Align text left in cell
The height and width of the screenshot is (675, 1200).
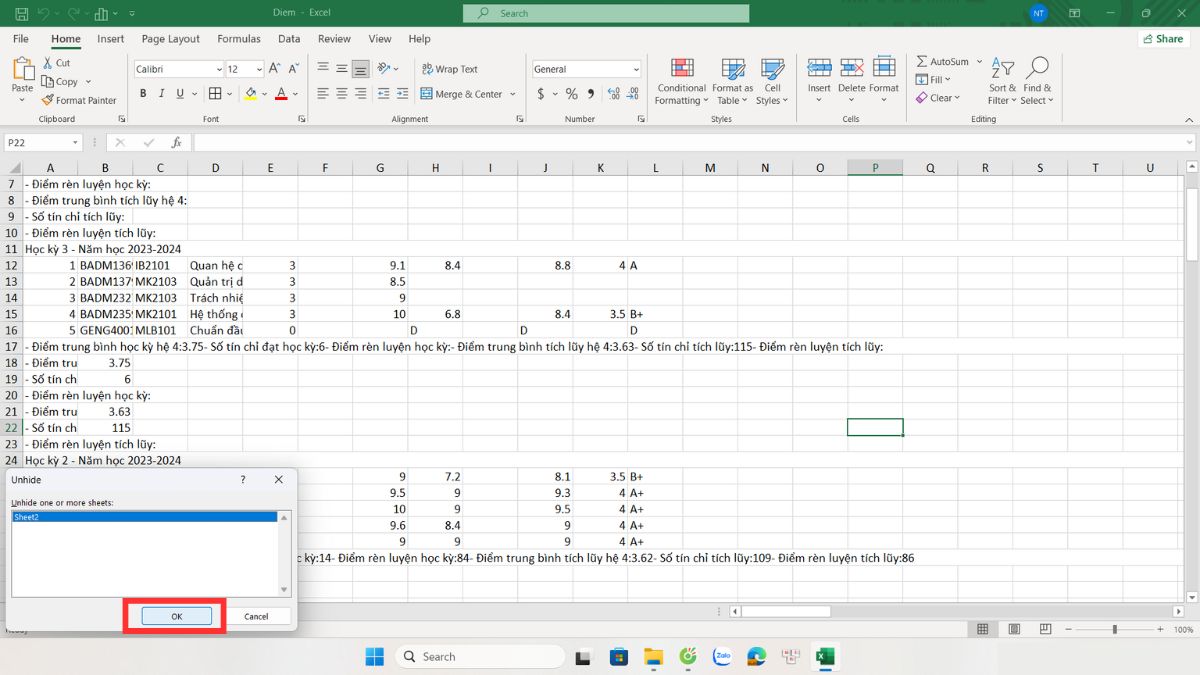(323, 94)
